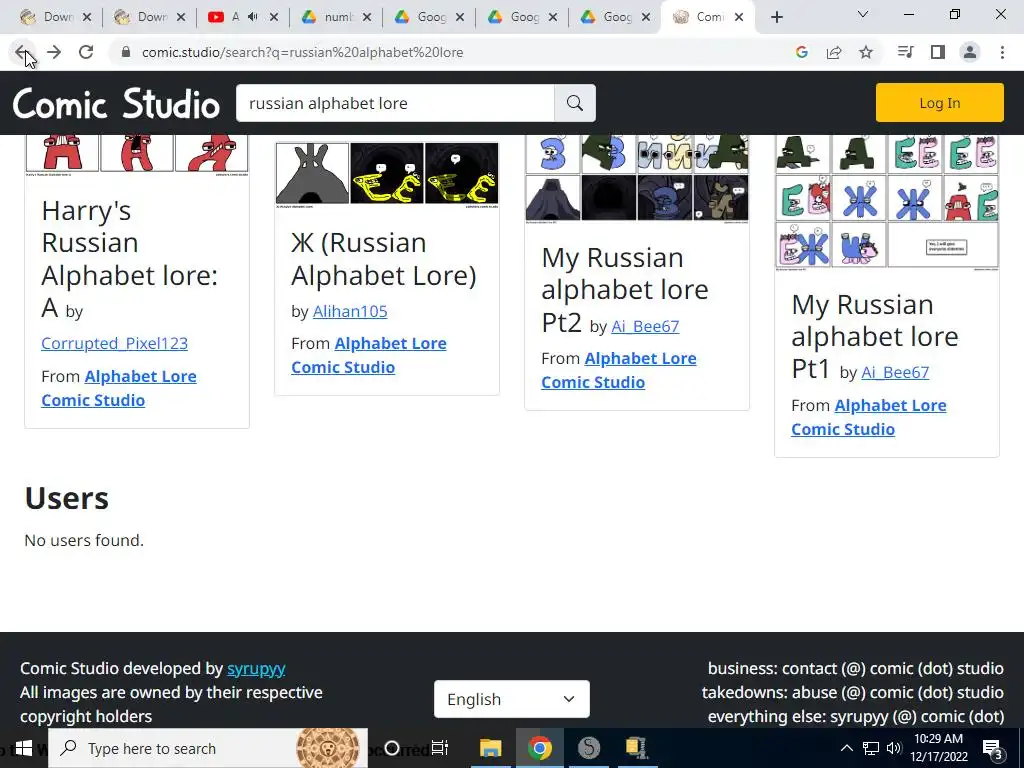
Task: Click thumbnail of Russian alphabet lore Pt2
Action: [637, 178]
